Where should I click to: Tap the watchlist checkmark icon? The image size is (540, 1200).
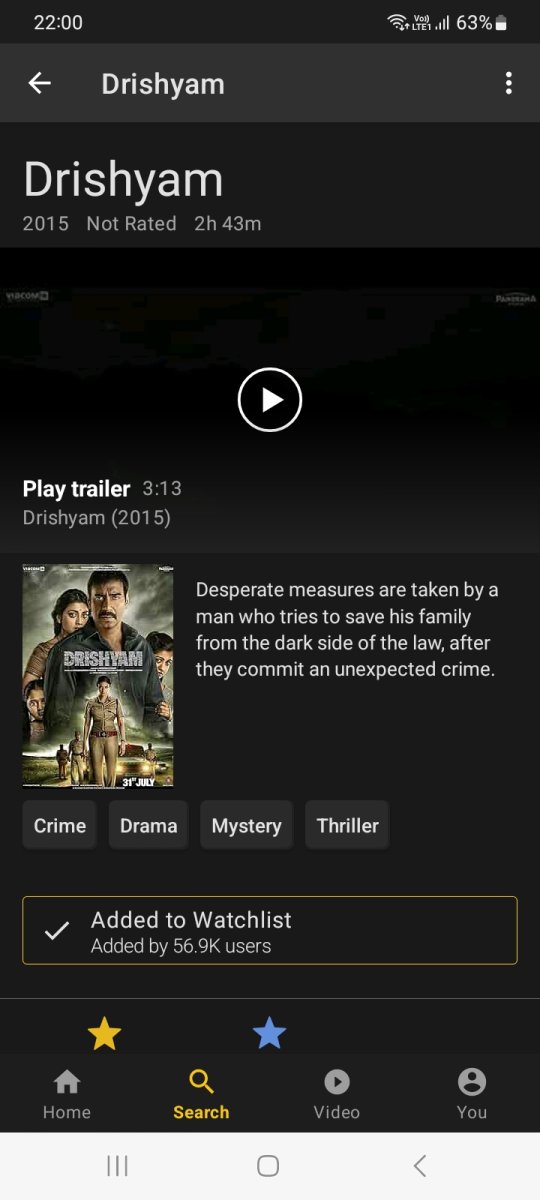[57, 931]
